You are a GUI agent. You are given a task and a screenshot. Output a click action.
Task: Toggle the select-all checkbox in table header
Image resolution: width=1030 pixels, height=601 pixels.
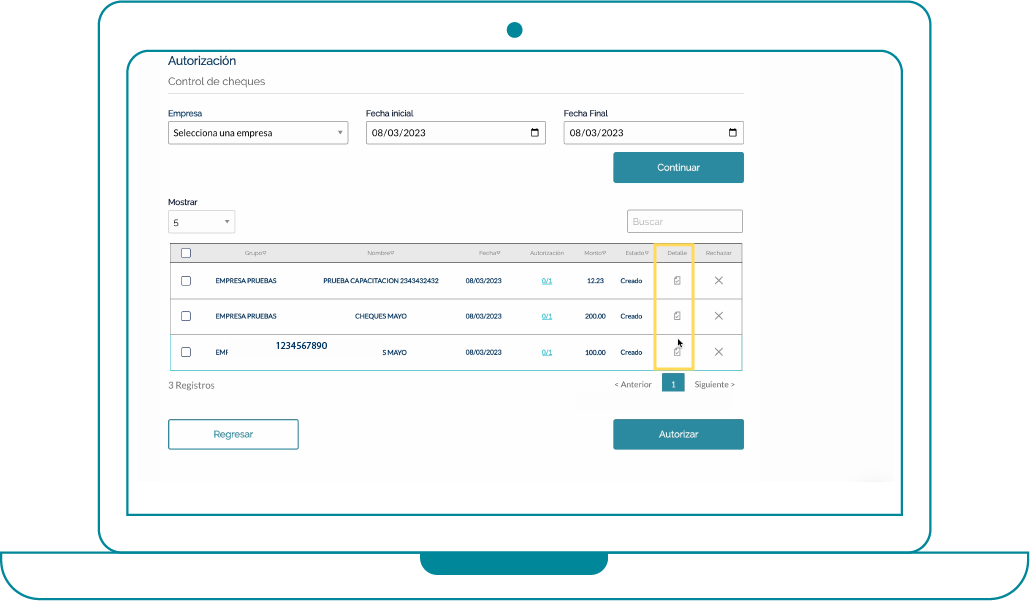point(186,253)
